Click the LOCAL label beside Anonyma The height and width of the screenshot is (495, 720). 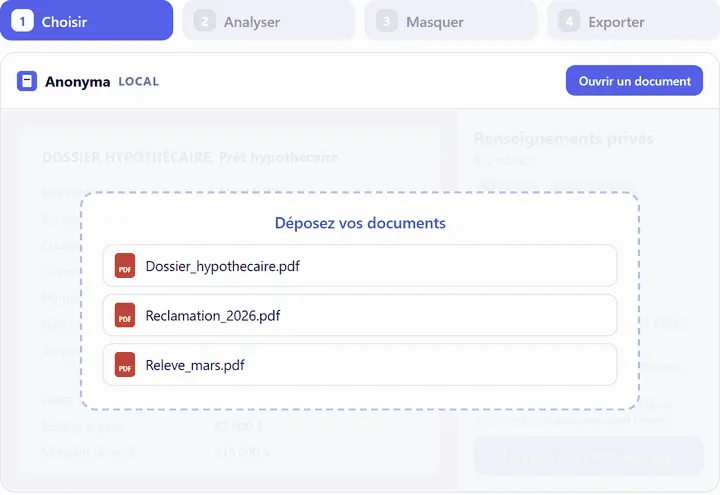pos(139,82)
